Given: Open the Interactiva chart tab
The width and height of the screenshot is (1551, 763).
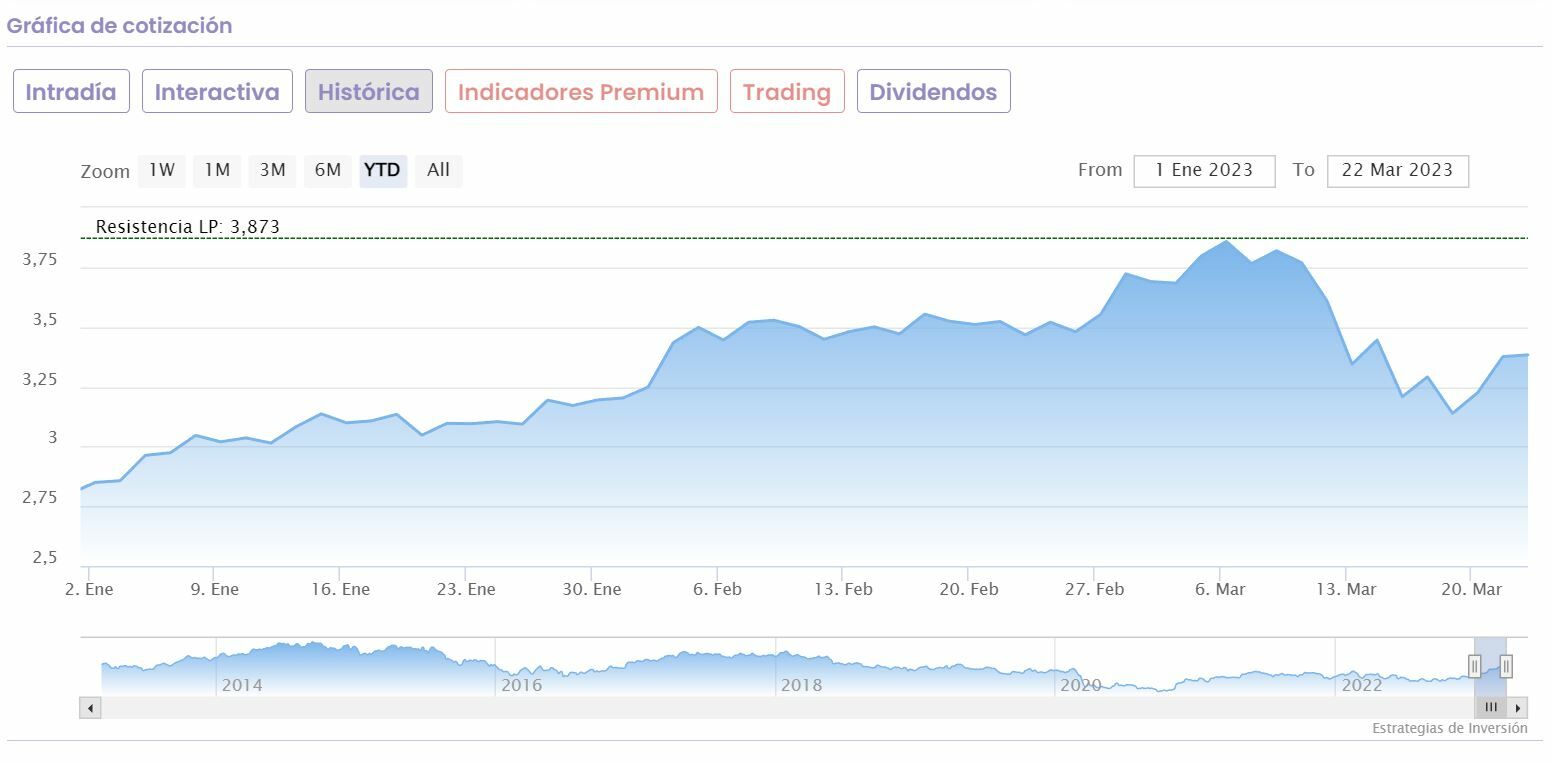Looking at the screenshot, I should tap(217, 92).
